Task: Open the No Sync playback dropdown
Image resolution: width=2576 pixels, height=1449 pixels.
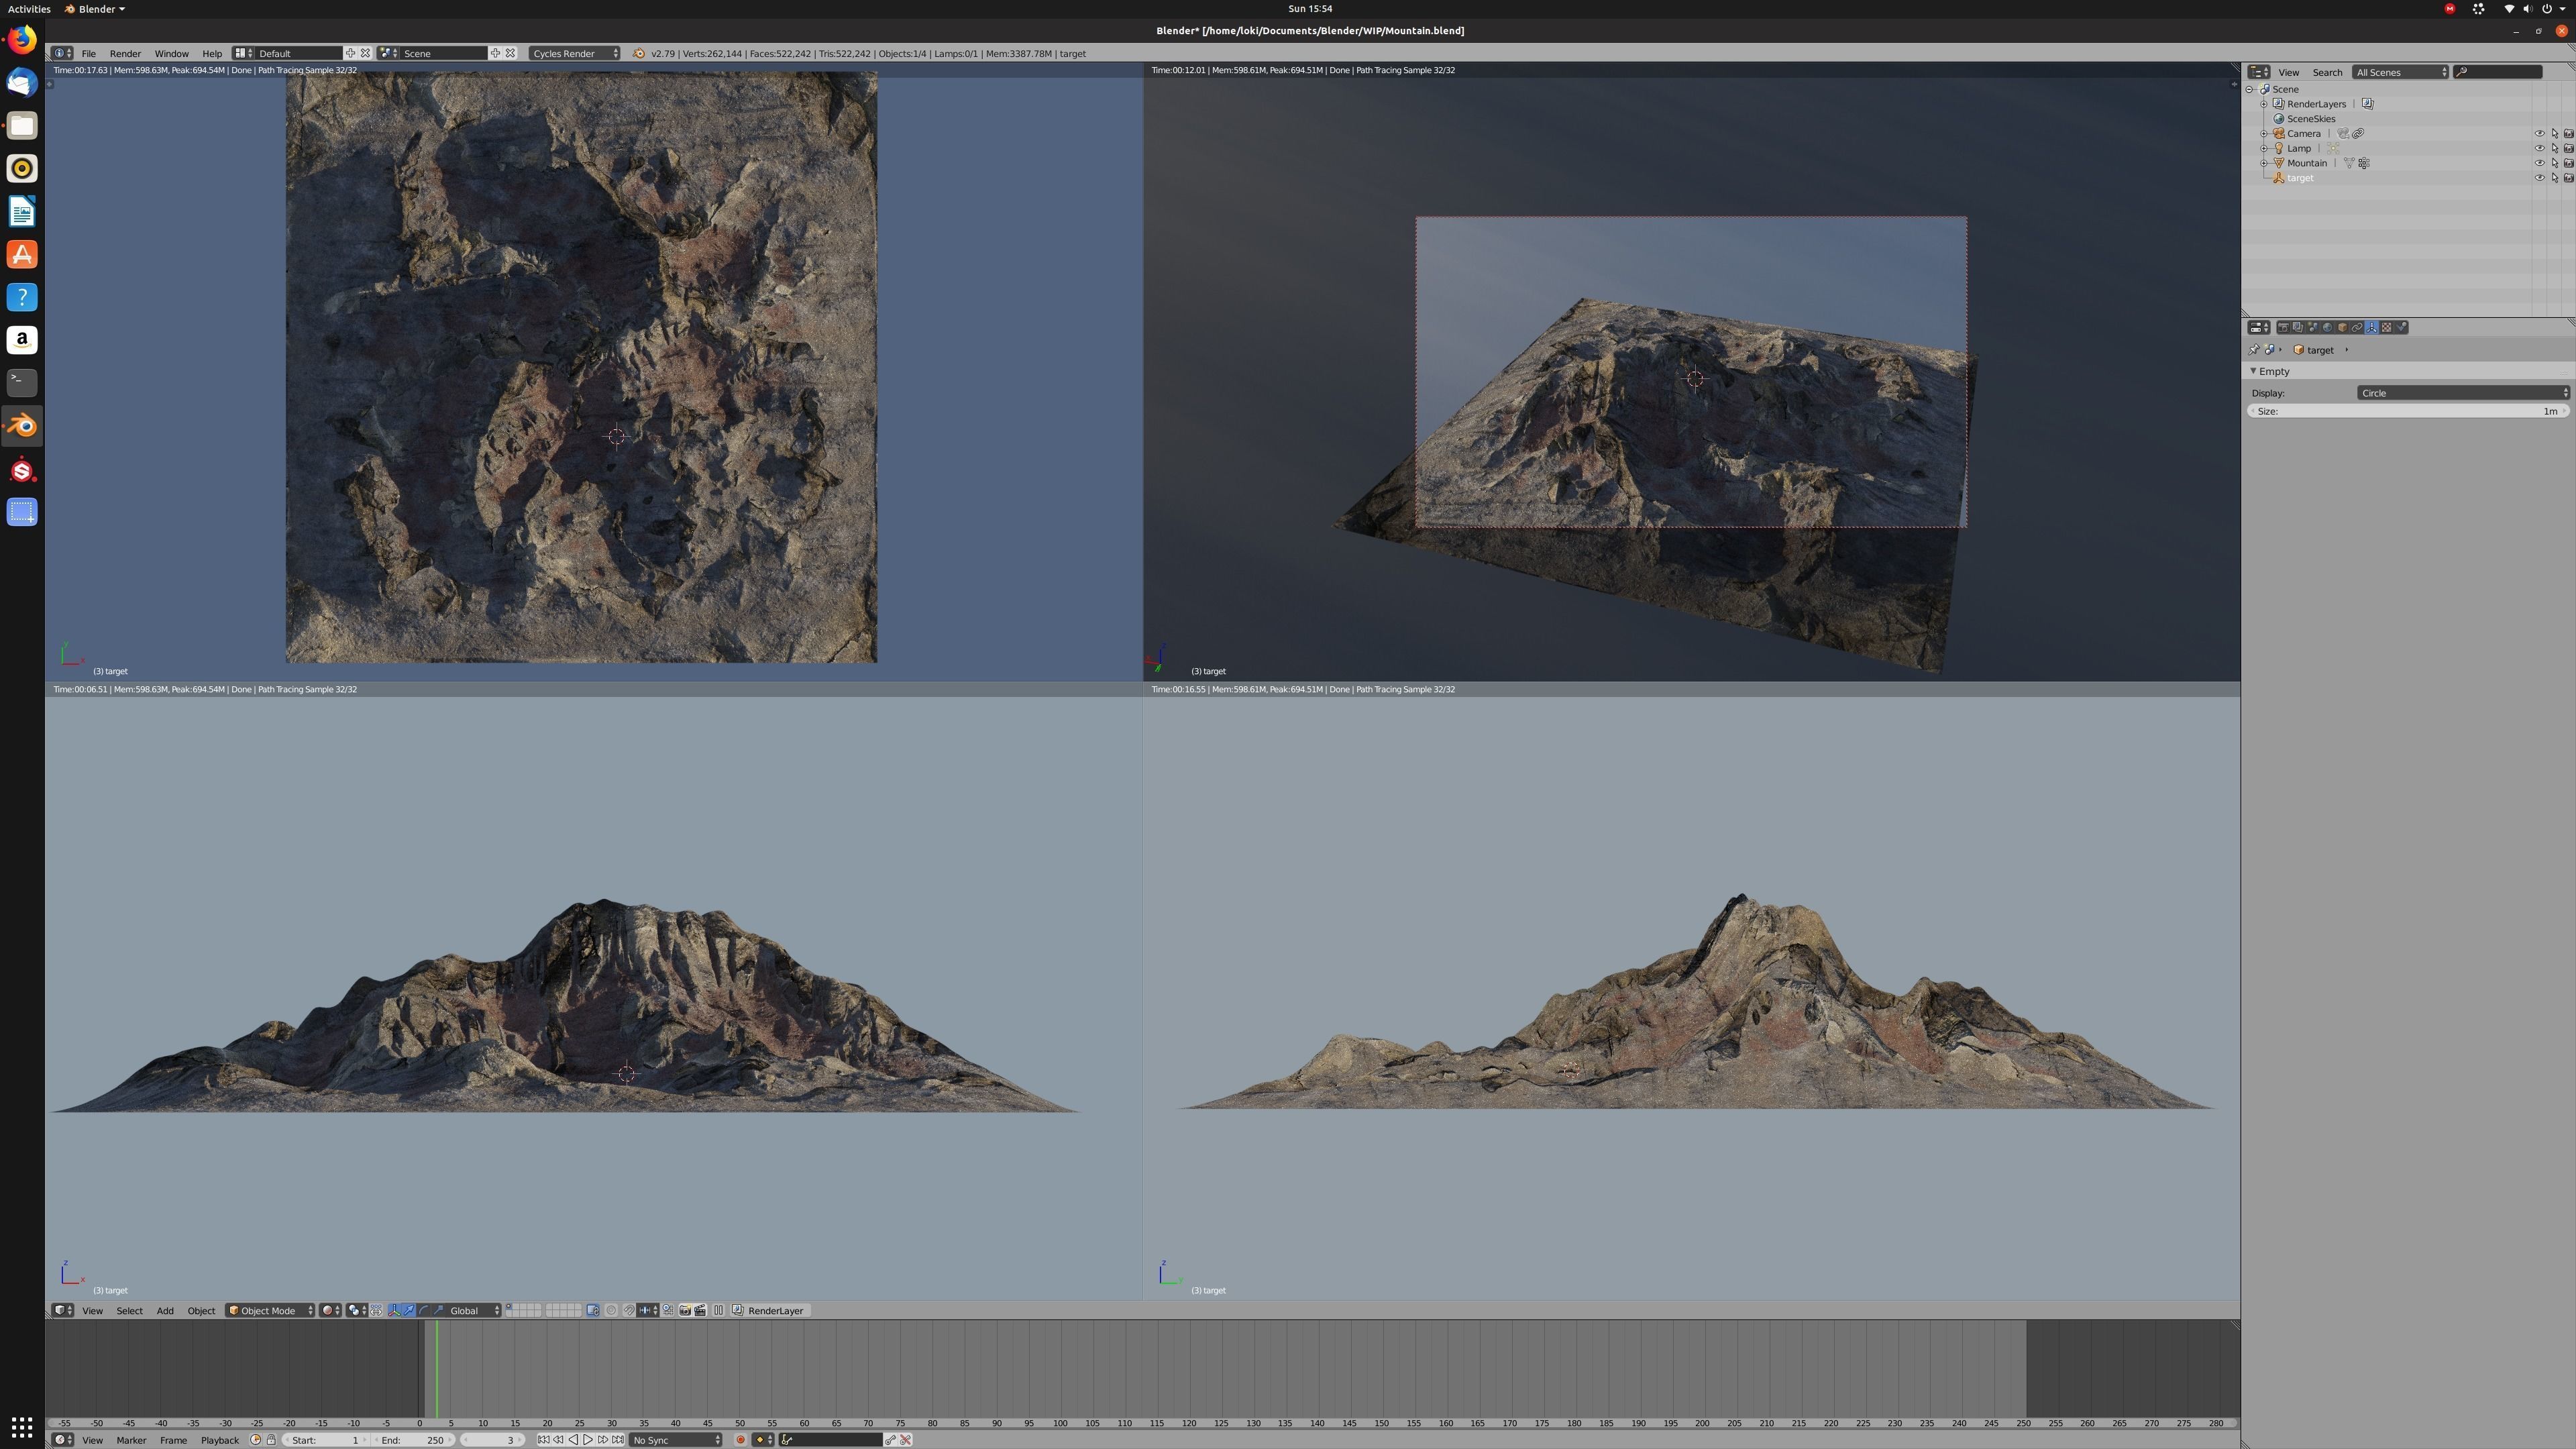Action: point(675,1440)
